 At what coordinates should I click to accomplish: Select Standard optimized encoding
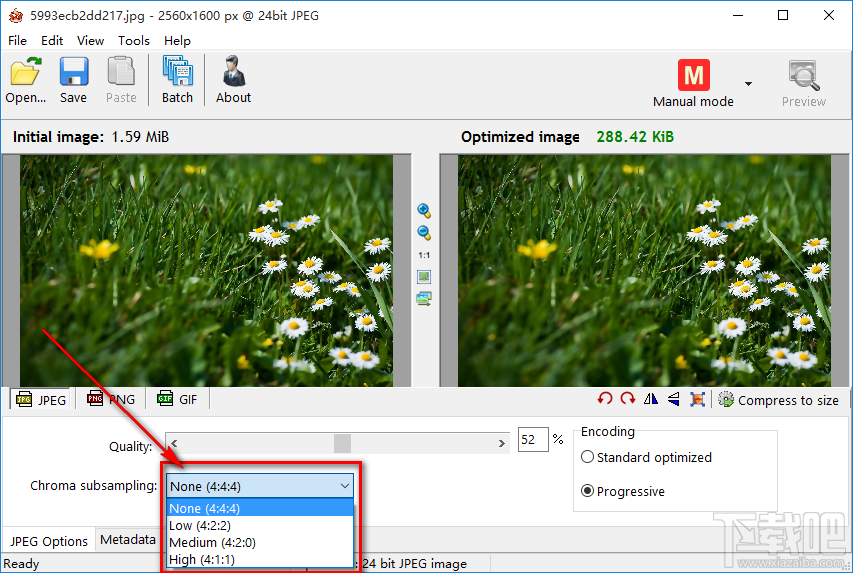coord(646,457)
